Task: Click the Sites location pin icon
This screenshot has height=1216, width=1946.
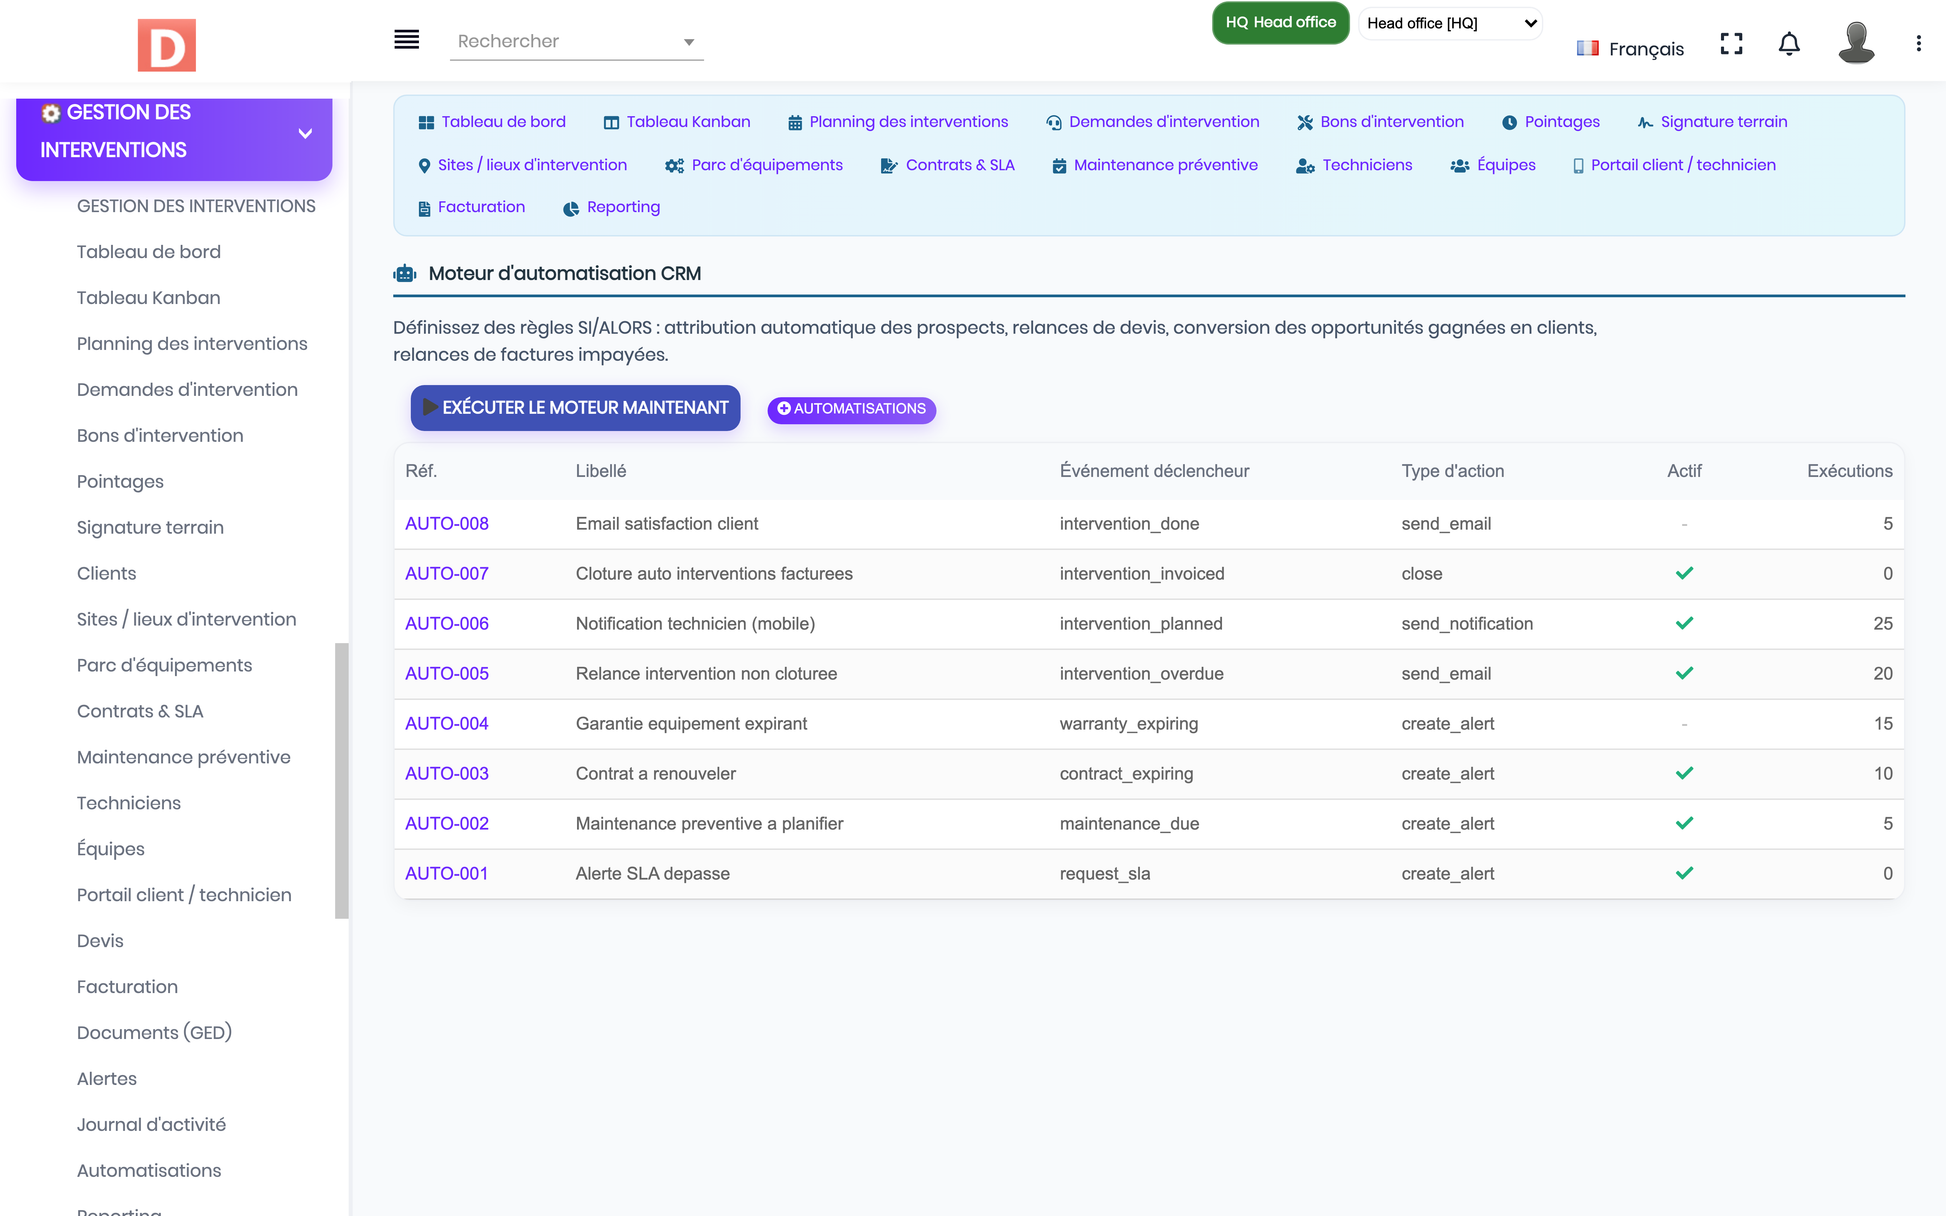Action: [x=424, y=166]
